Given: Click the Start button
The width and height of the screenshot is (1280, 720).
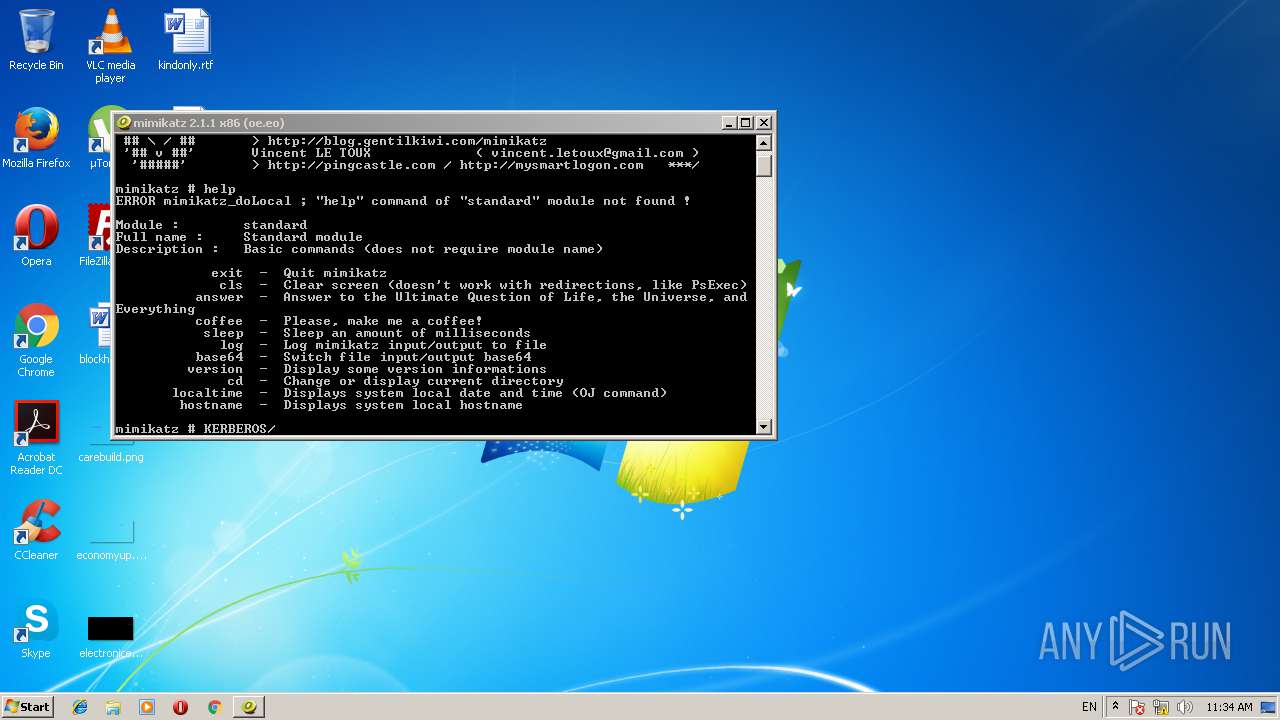Looking at the screenshot, I should click(x=27, y=706).
